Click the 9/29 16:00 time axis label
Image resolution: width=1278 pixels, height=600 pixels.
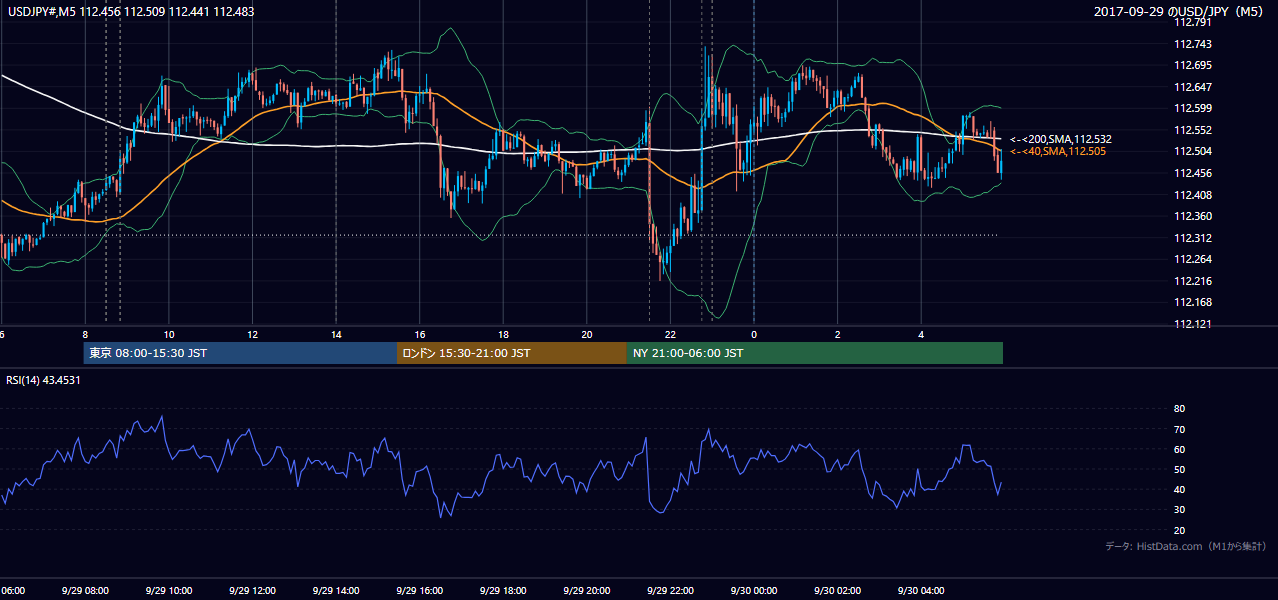419,591
